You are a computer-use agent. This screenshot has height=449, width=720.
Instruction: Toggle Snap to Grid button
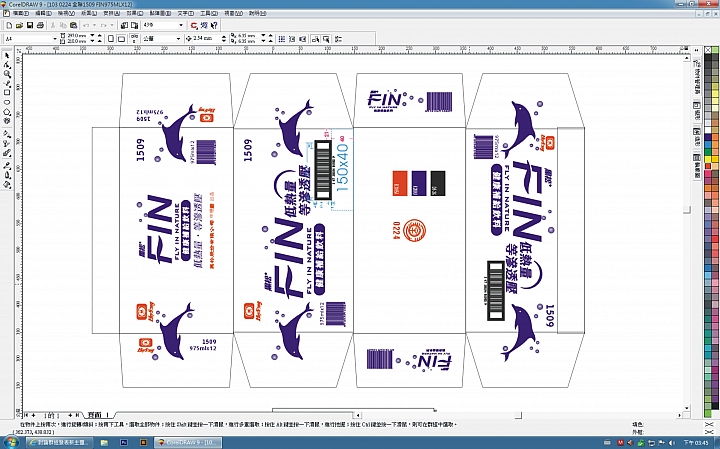pyautogui.click(x=282, y=39)
